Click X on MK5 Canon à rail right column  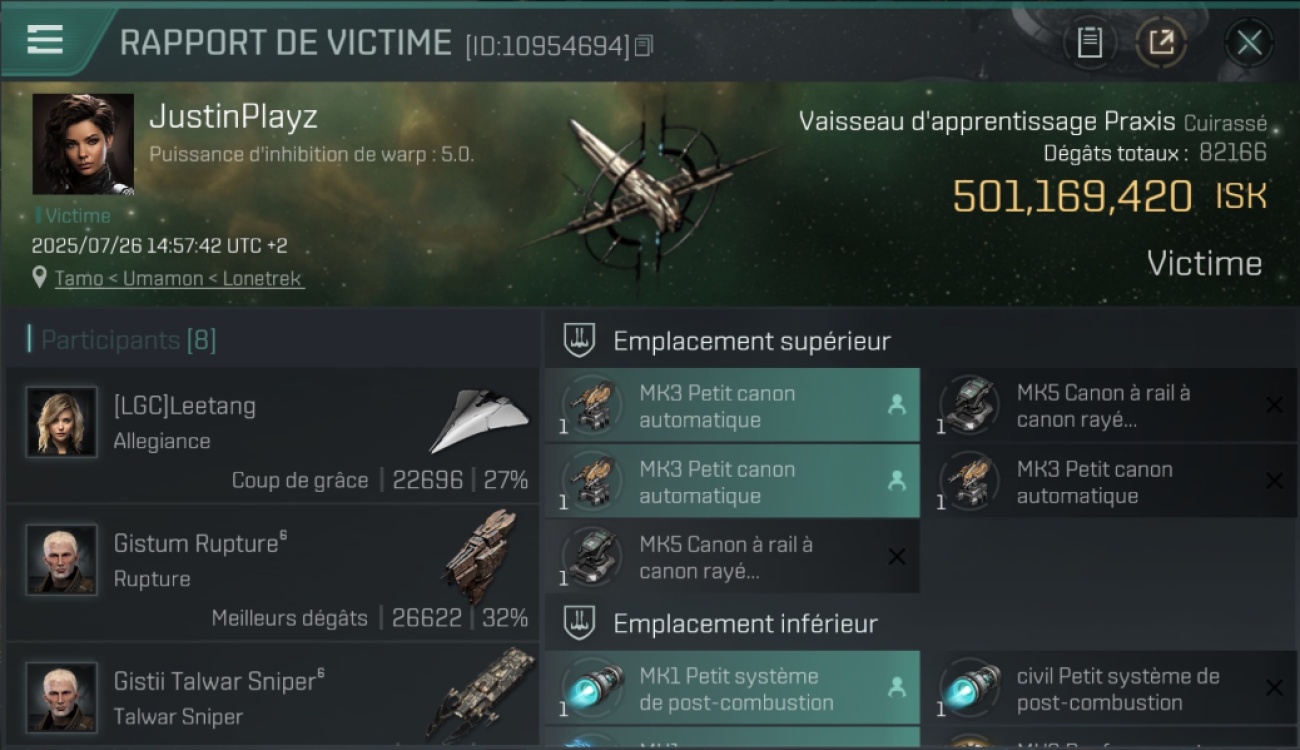[1274, 405]
